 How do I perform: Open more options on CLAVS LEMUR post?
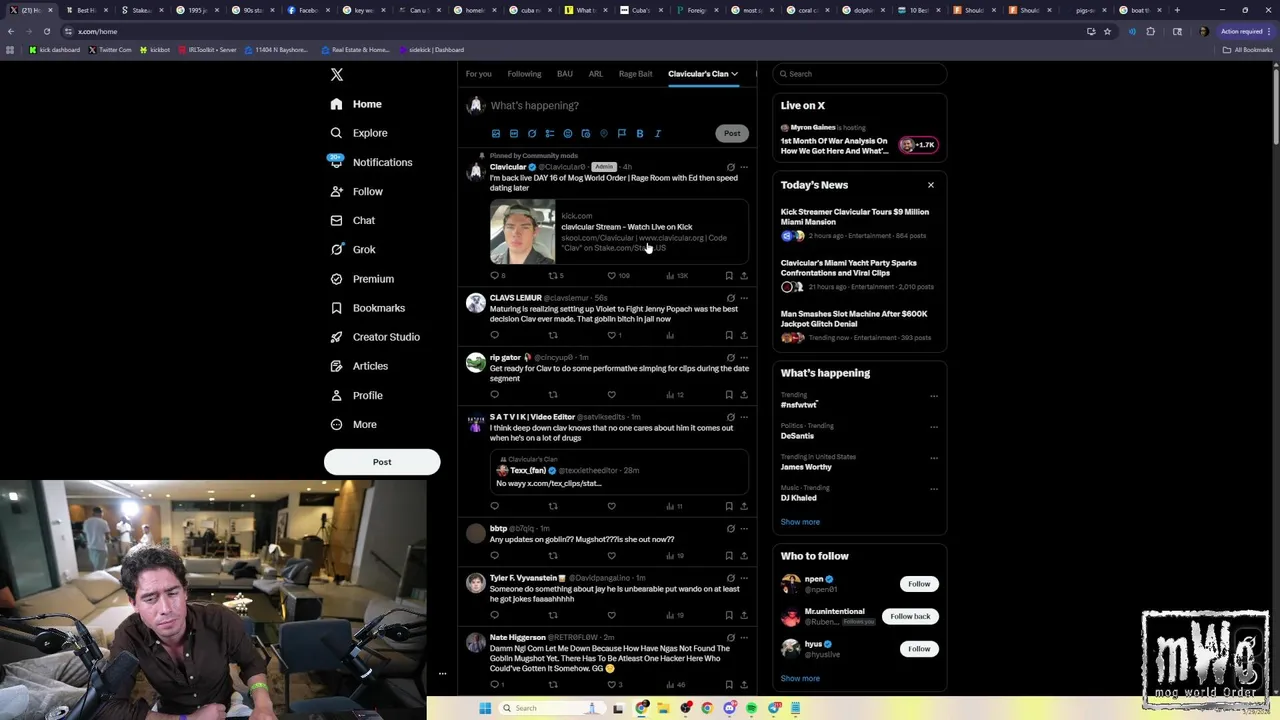744,298
